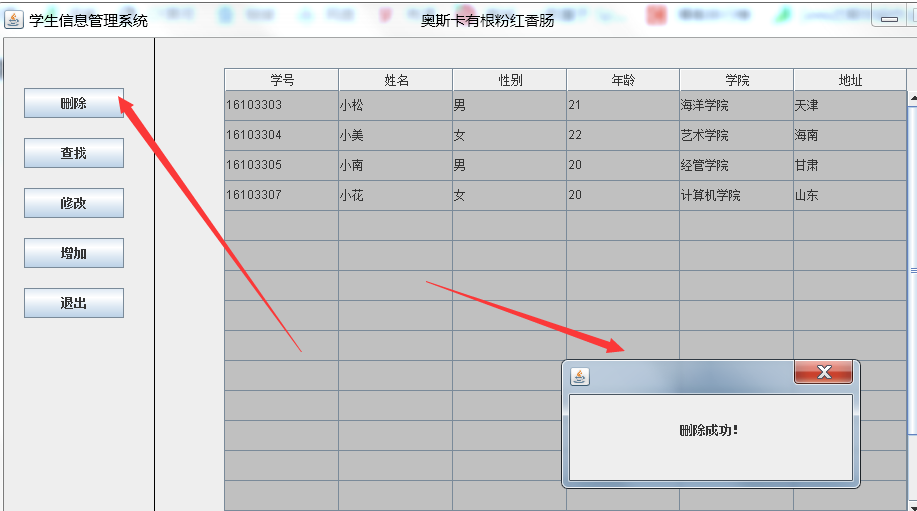This screenshot has height=511, width=917.
Task: Click the age cell 21
Action: coord(623,105)
